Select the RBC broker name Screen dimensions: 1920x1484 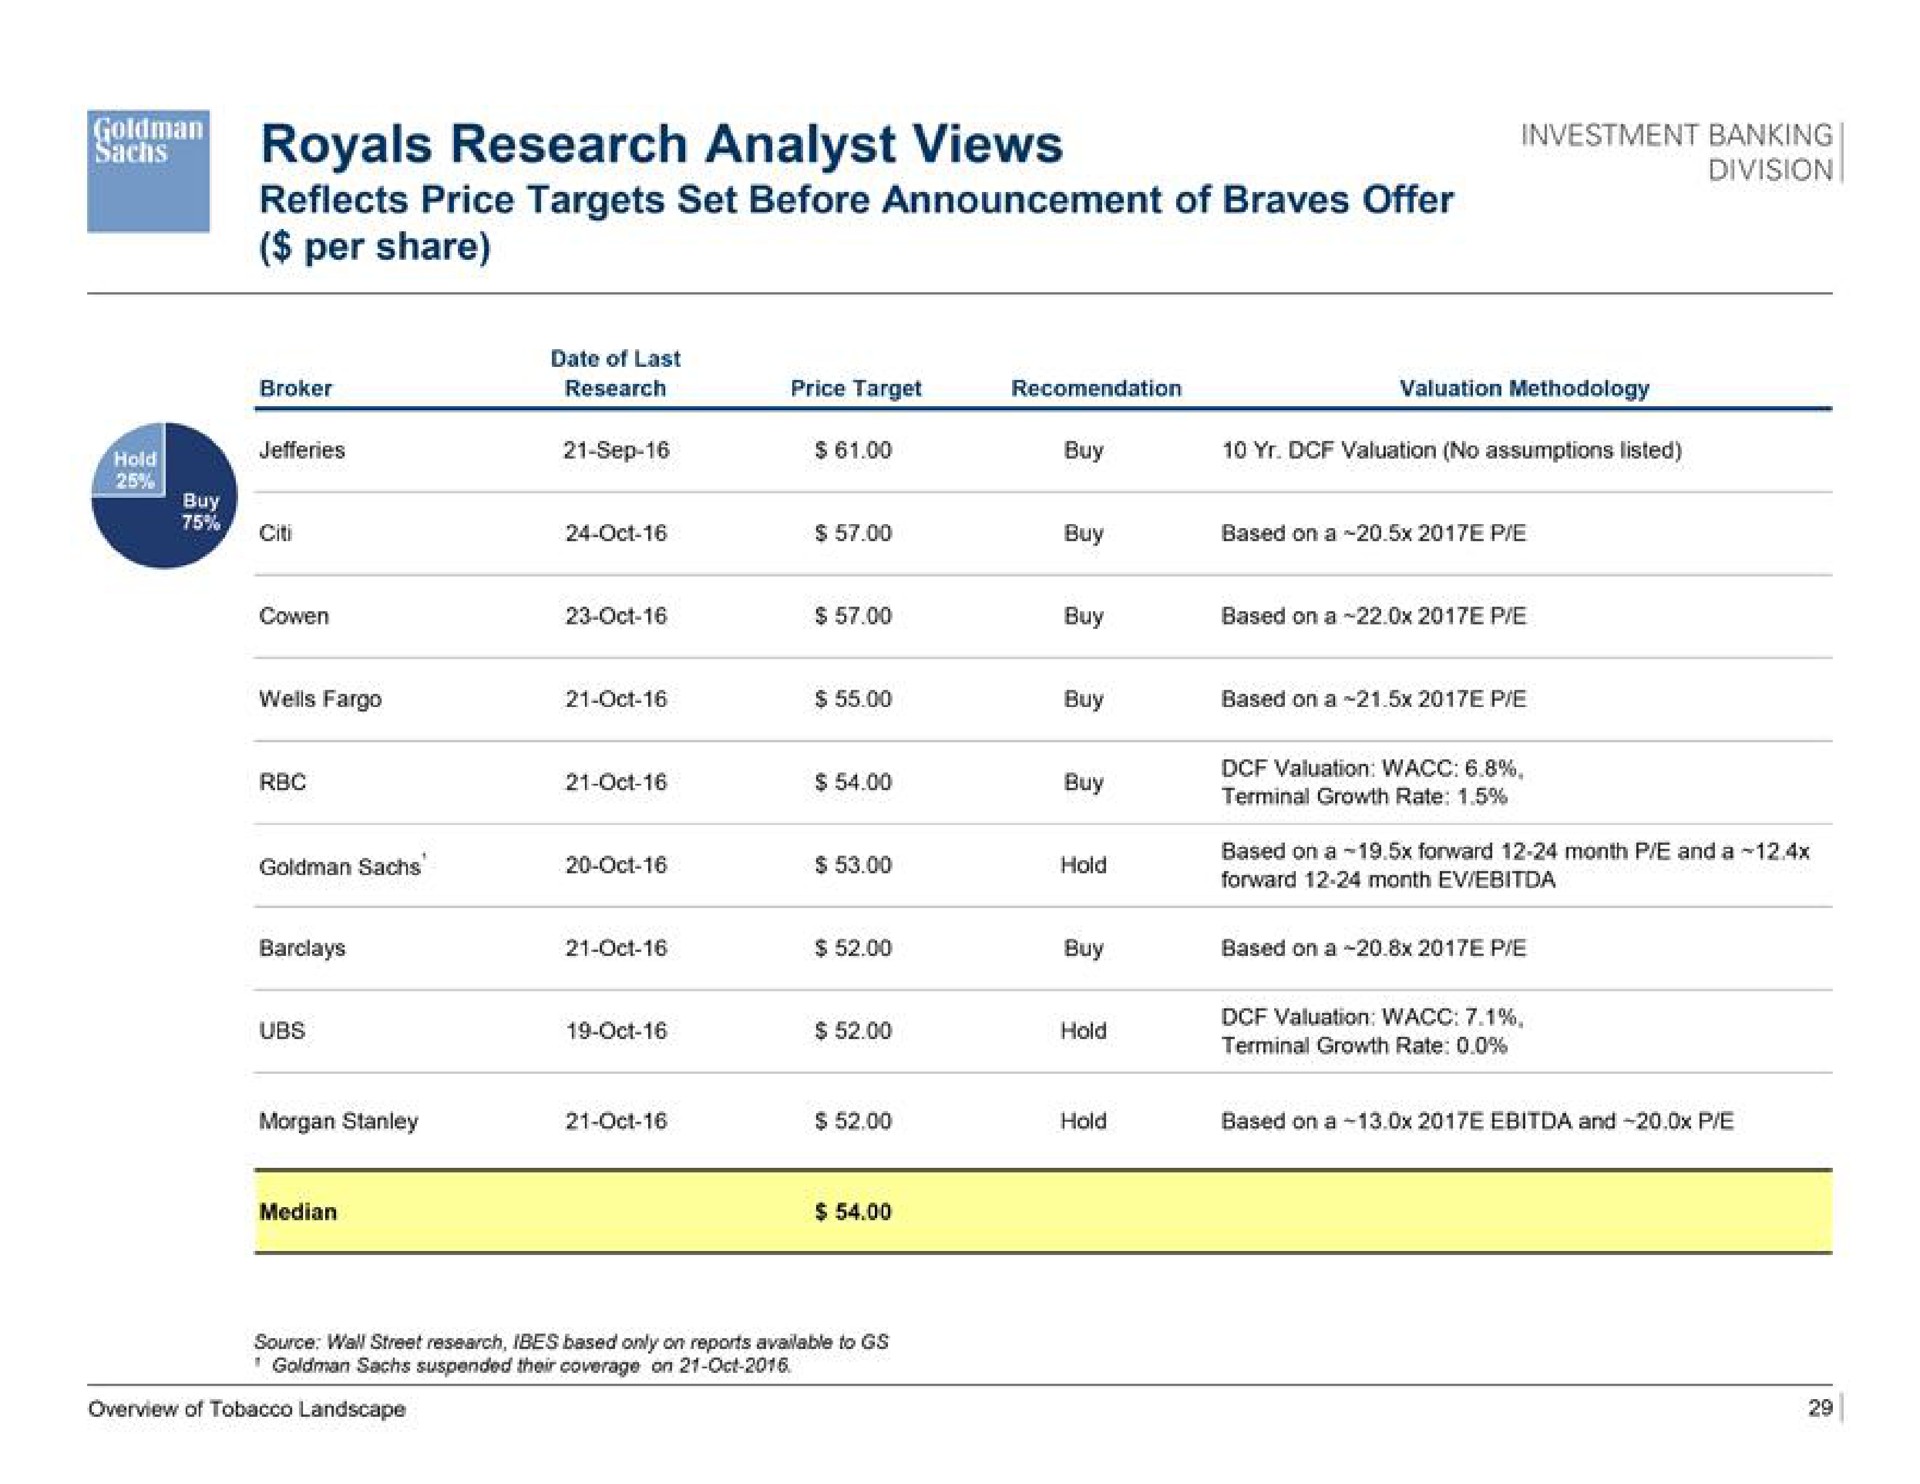click(x=282, y=782)
